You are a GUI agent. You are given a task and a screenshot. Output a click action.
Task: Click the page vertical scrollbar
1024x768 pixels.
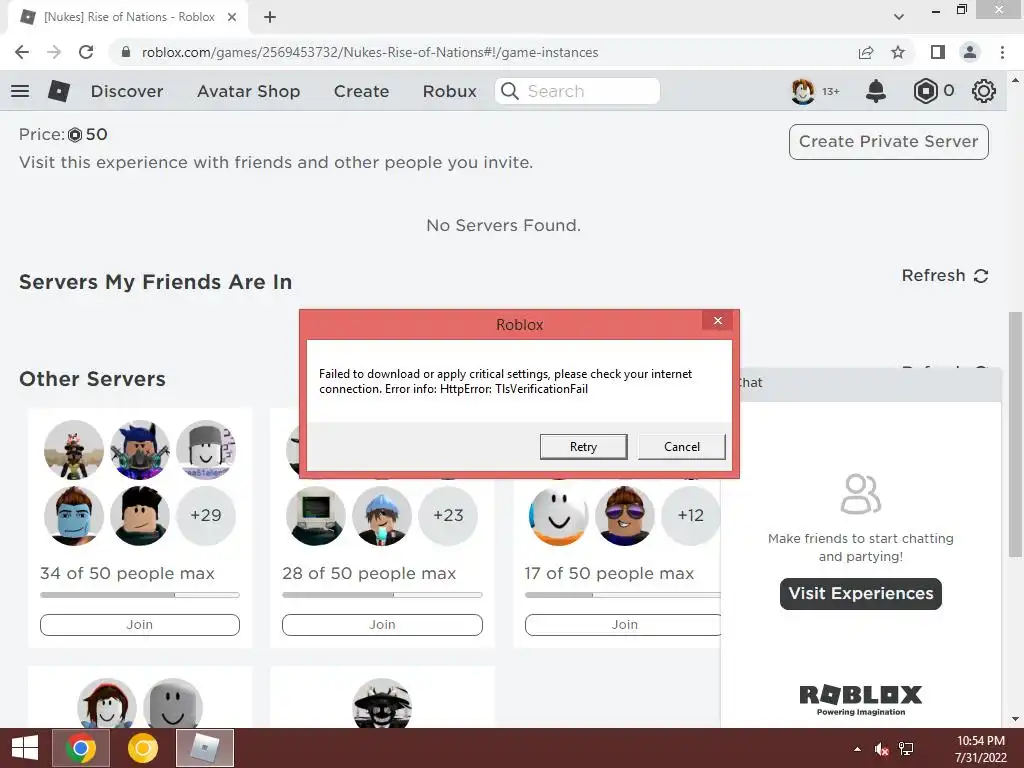(1015, 434)
